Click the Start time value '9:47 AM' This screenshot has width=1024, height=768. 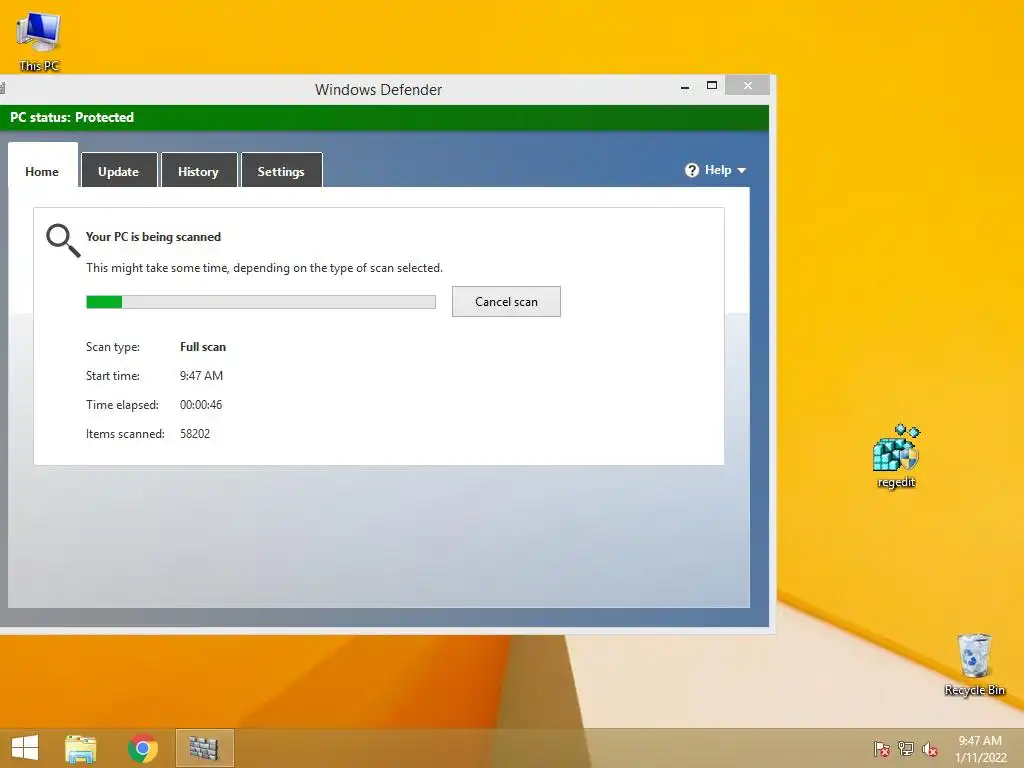(201, 376)
